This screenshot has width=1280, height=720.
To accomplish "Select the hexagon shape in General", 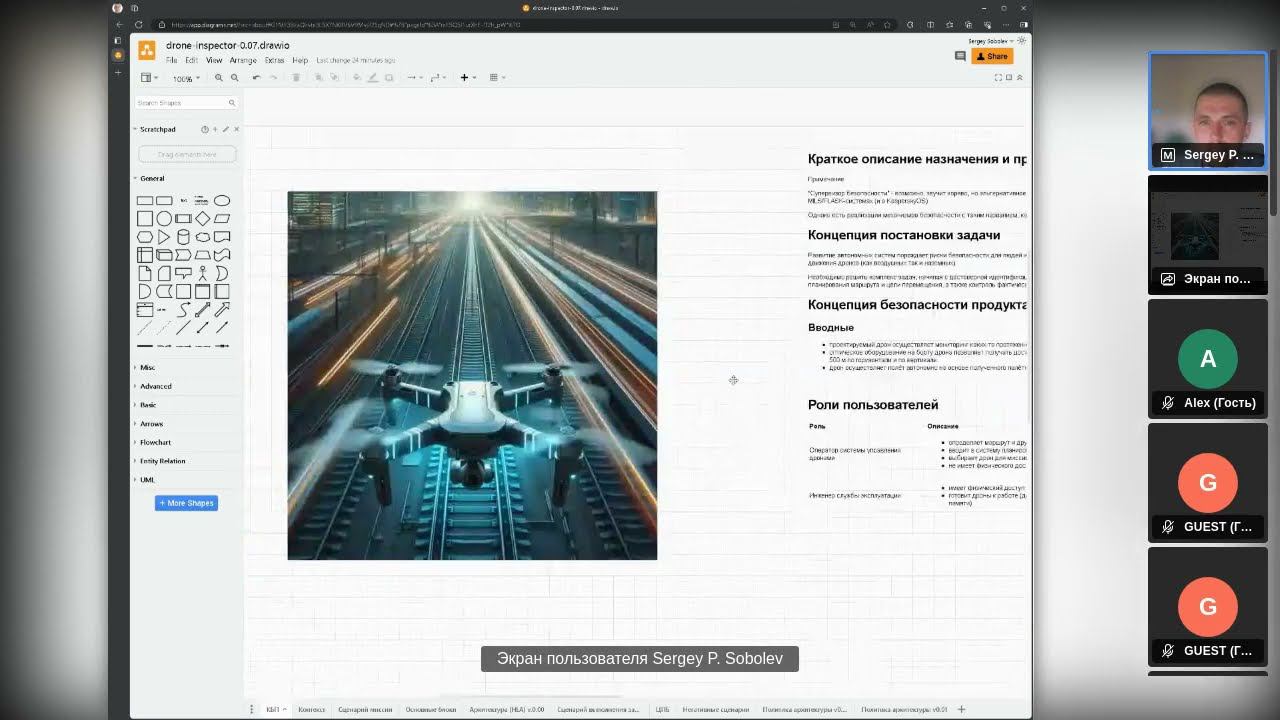I will click(145, 237).
